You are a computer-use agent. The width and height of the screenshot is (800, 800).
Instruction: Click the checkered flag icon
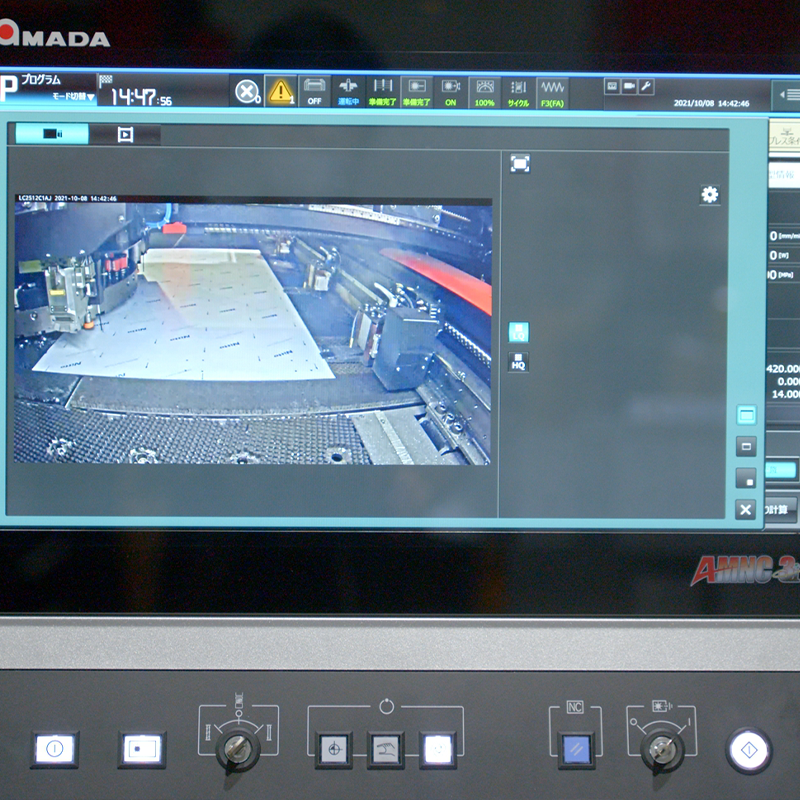(106, 80)
